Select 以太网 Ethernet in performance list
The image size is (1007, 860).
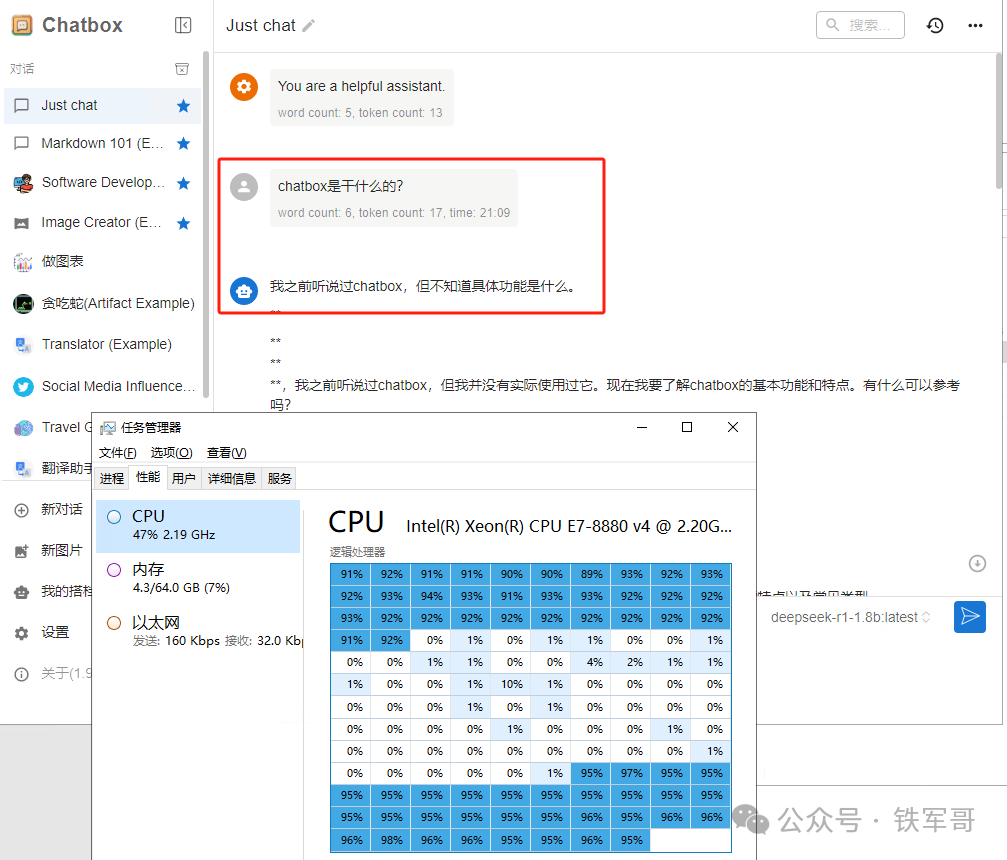pyautogui.click(x=198, y=631)
